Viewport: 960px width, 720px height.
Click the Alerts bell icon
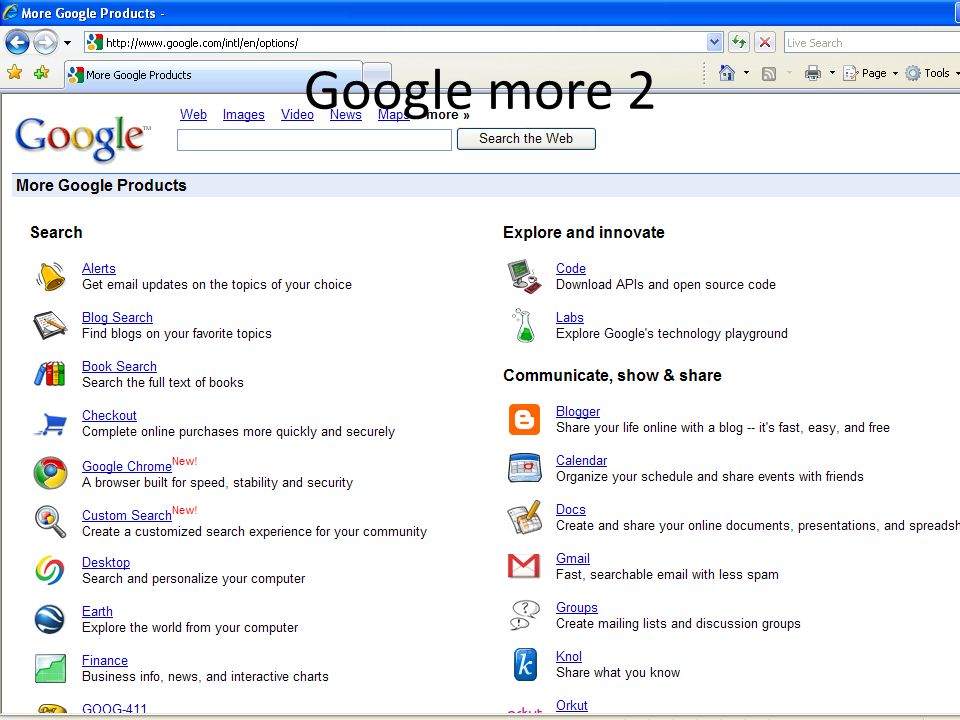pos(50,276)
